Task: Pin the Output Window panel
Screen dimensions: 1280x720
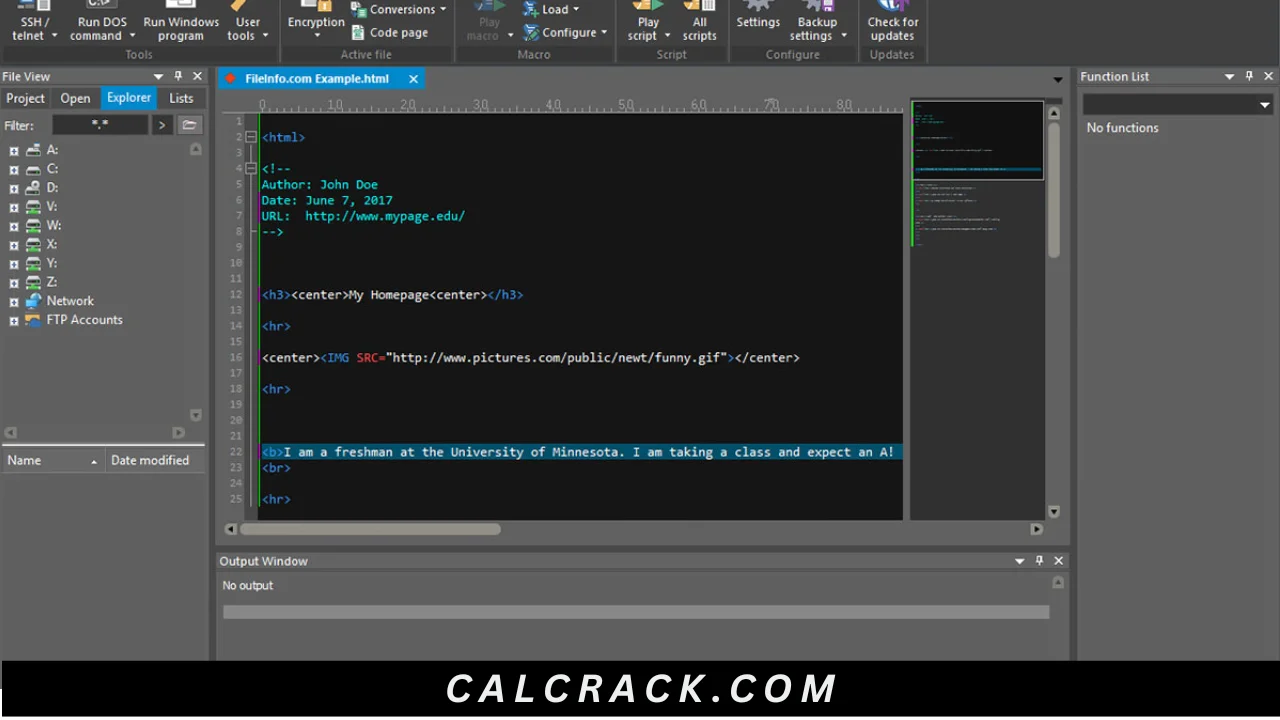Action: pos(1039,561)
